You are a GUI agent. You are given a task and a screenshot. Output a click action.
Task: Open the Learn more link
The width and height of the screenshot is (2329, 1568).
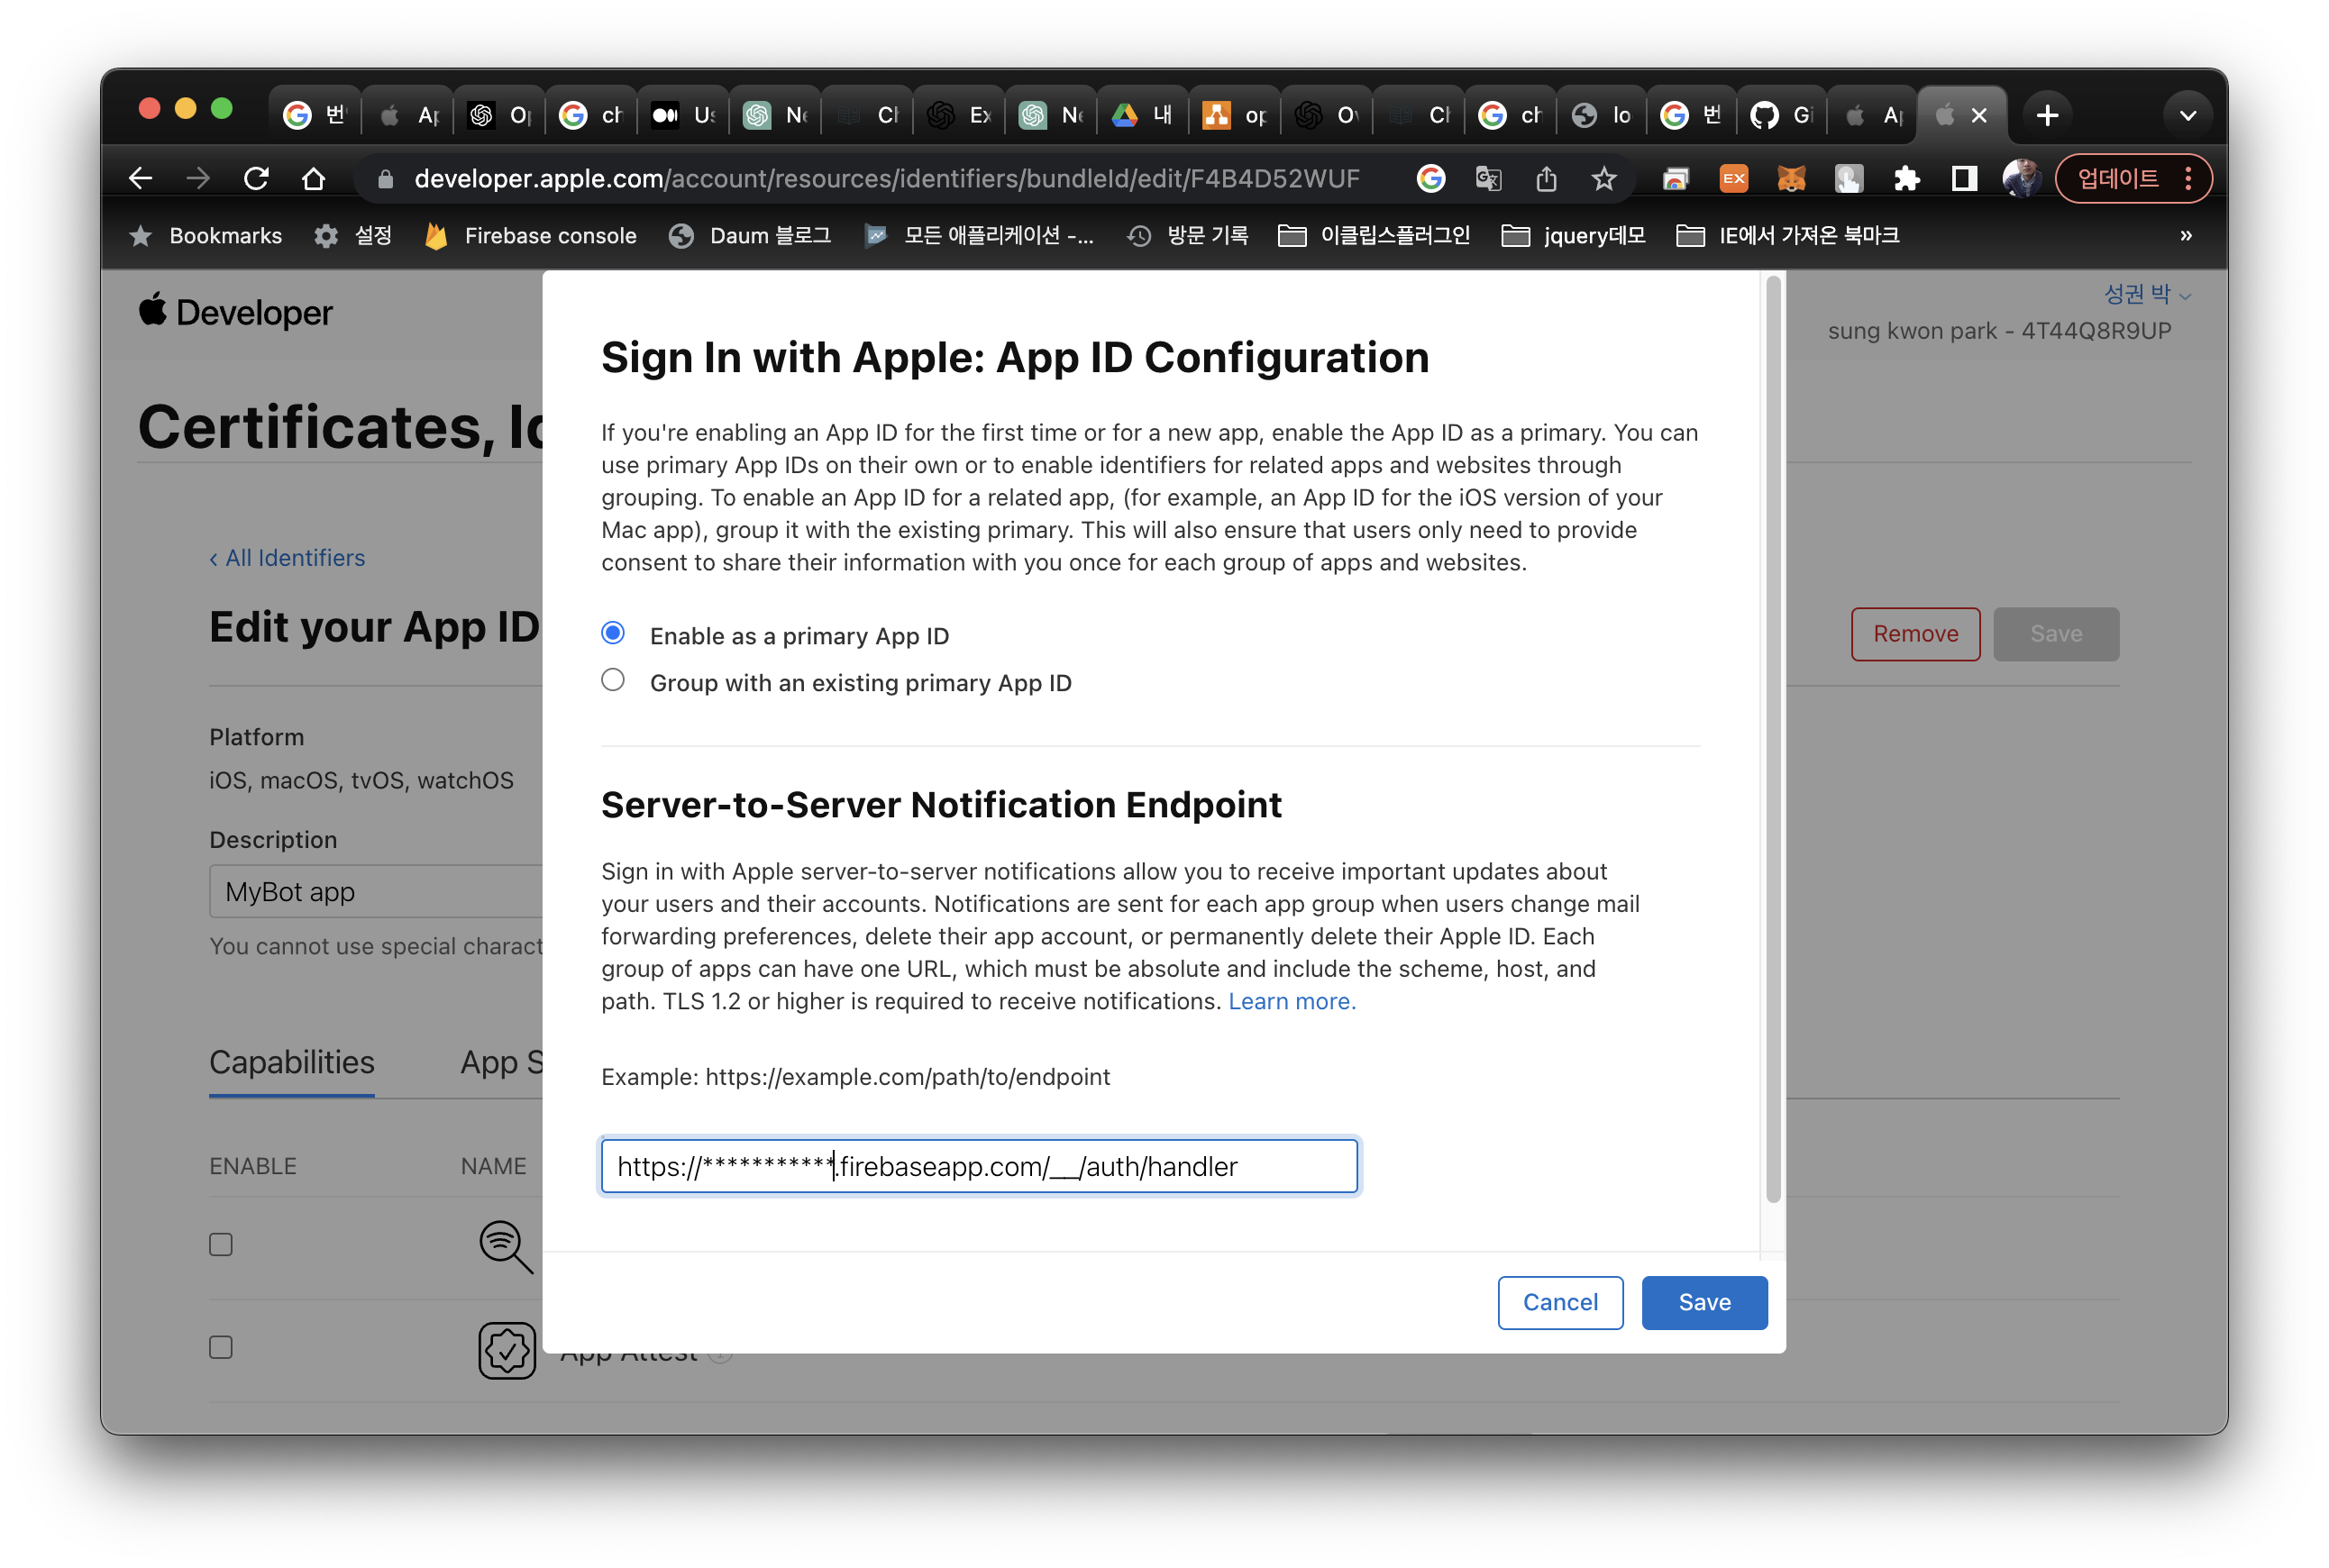click(1291, 1001)
